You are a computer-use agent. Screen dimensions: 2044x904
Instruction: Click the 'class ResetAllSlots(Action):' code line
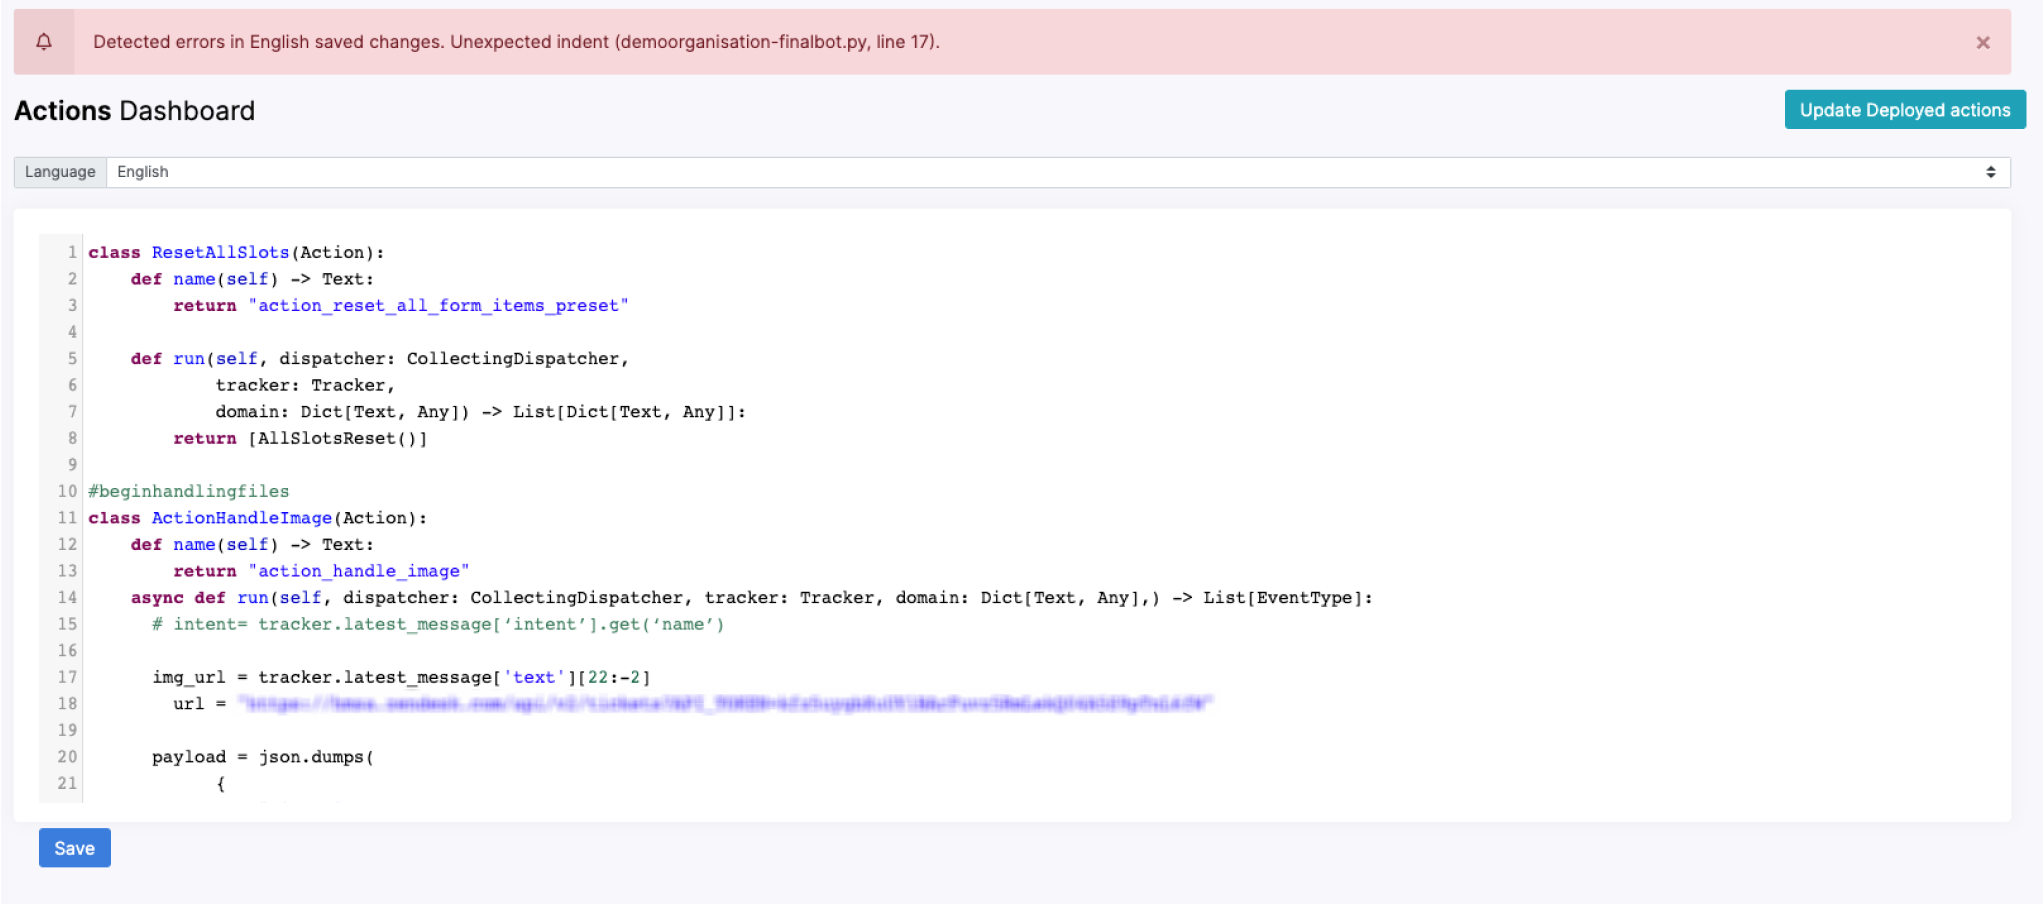click(x=236, y=252)
